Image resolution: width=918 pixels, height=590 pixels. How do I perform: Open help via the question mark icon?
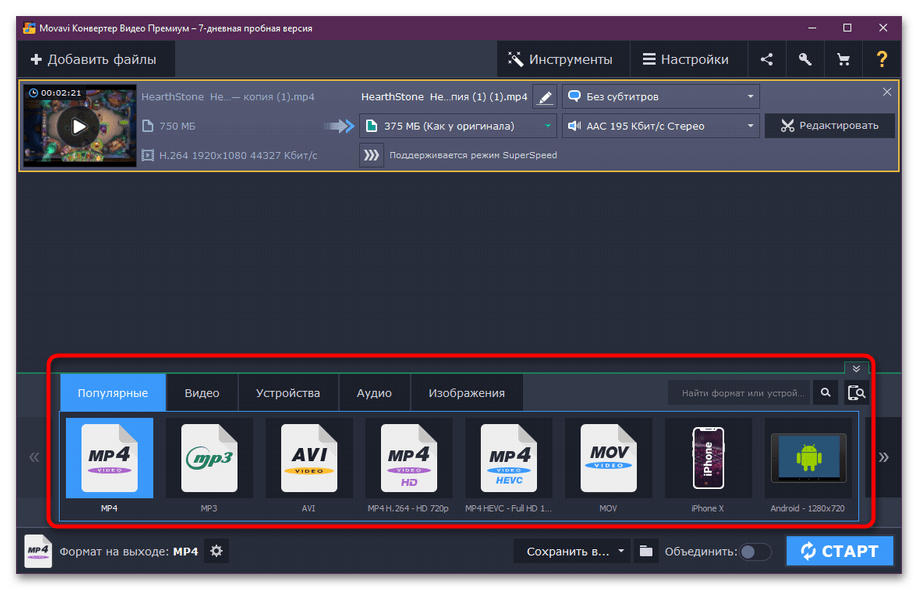click(882, 59)
